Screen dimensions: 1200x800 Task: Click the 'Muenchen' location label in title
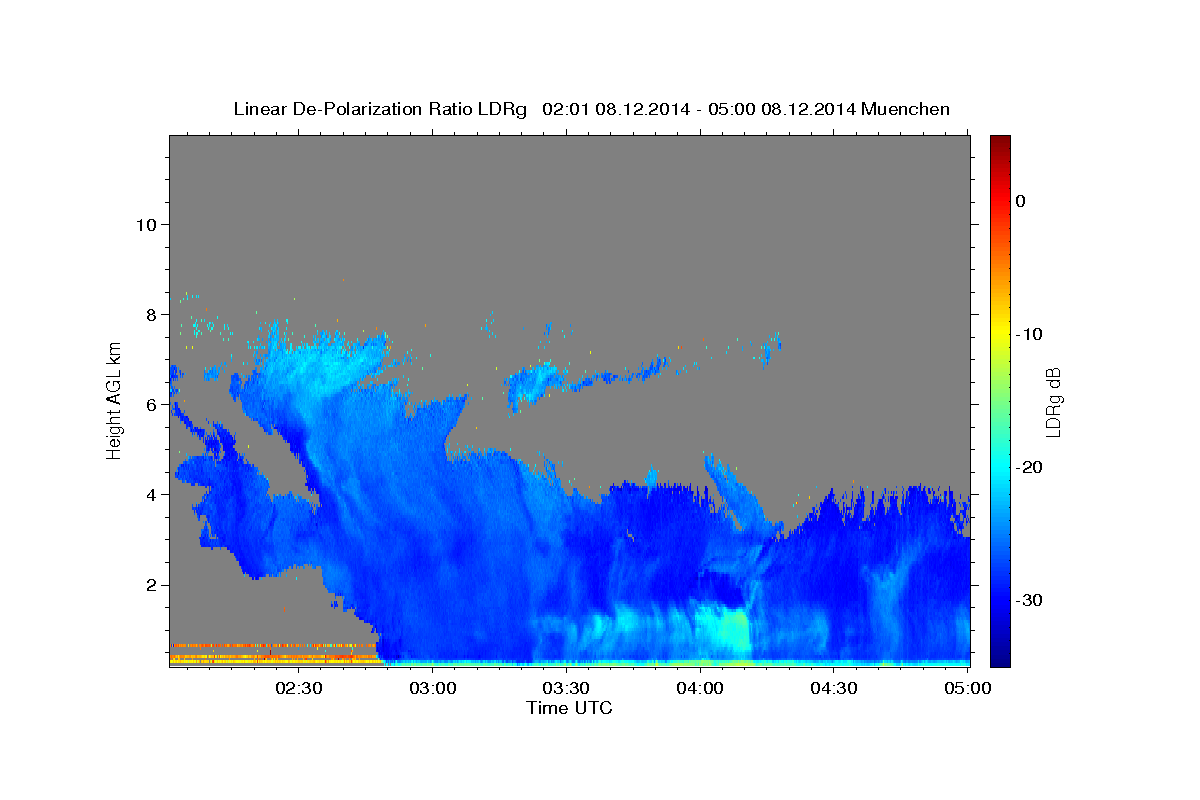pyautogui.click(x=907, y=109)
